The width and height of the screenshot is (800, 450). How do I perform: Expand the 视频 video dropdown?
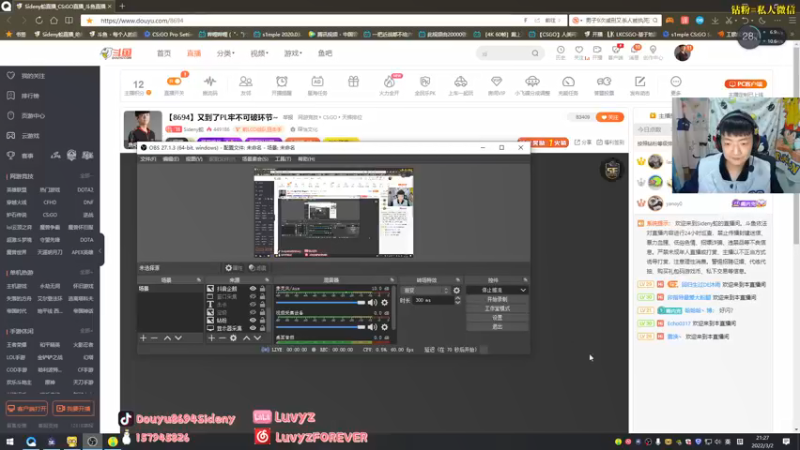pyautogui.click(x=259, y=53)
